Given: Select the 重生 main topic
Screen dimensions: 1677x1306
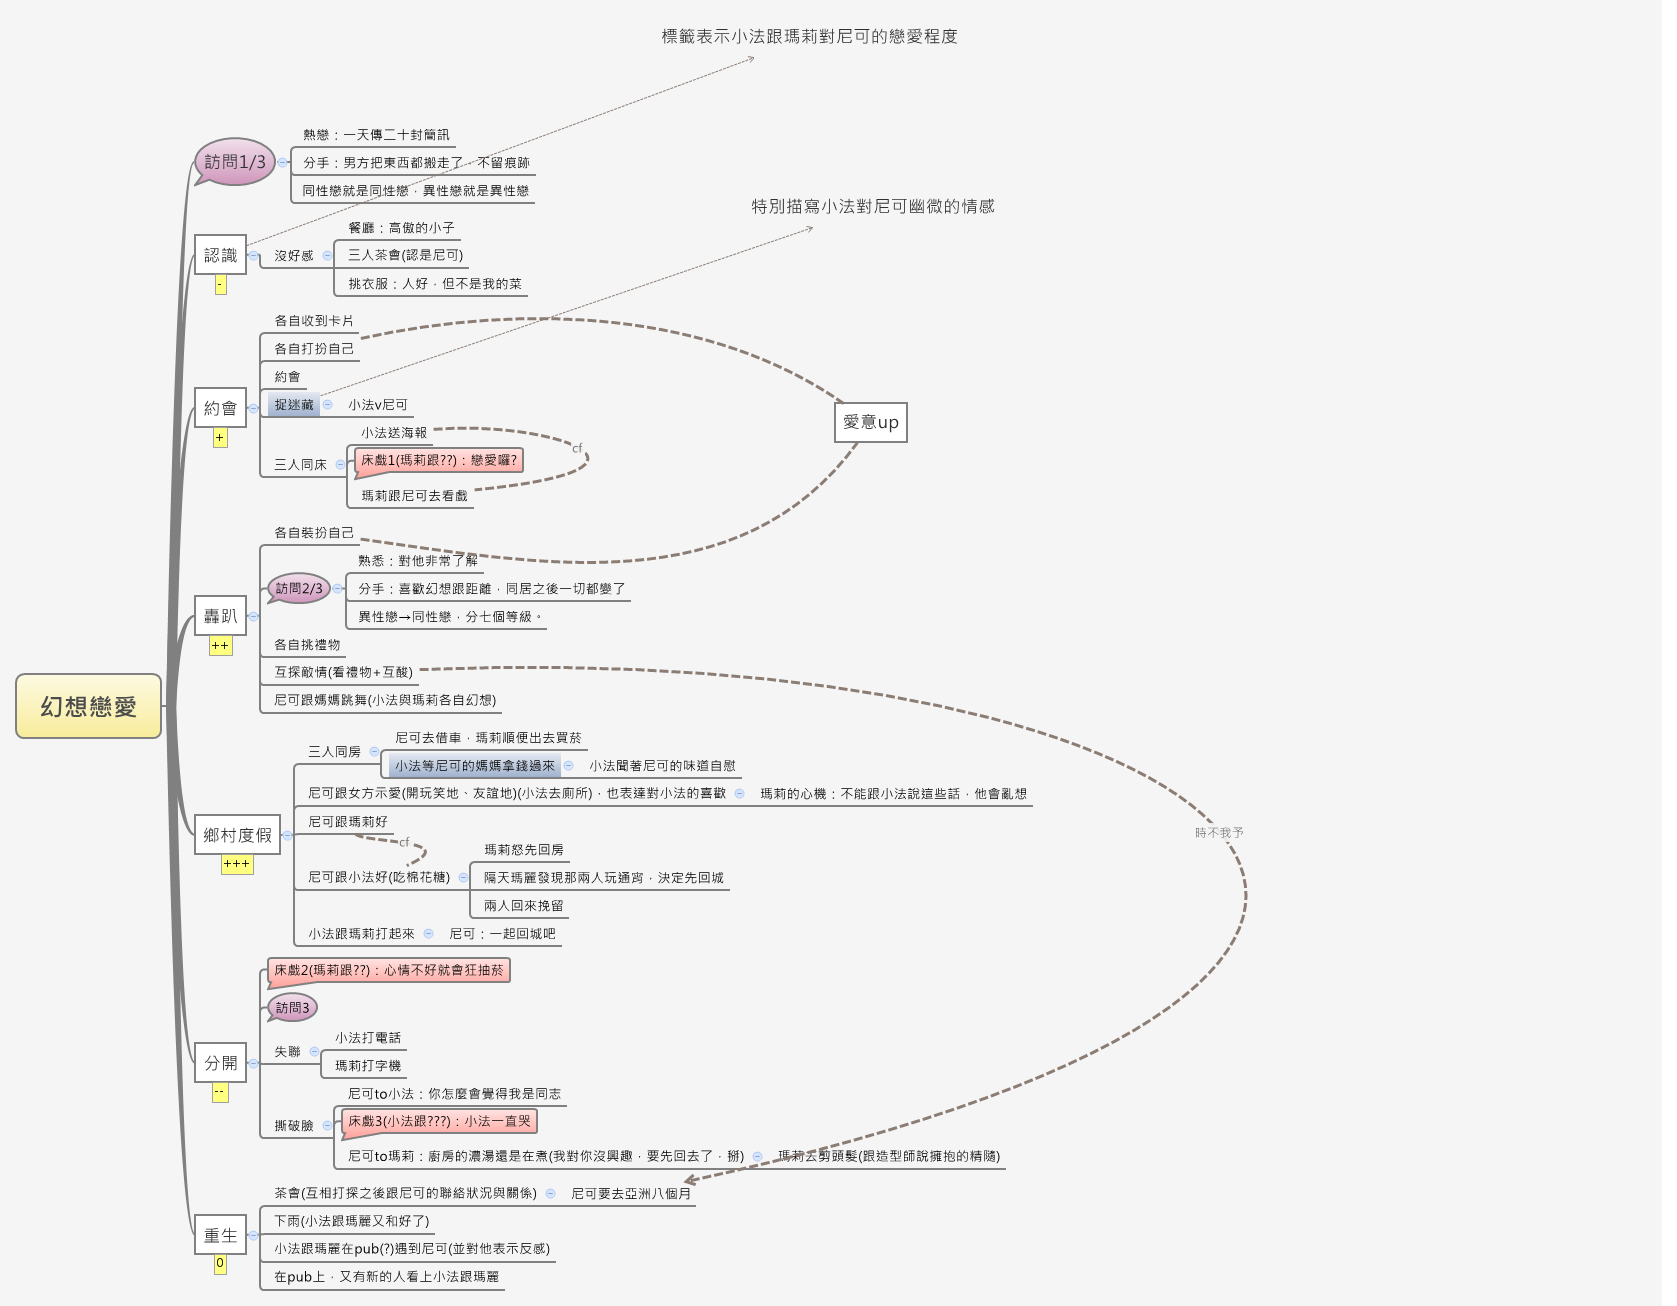Looking at the screenshot, I should (x=220, y=1235).
